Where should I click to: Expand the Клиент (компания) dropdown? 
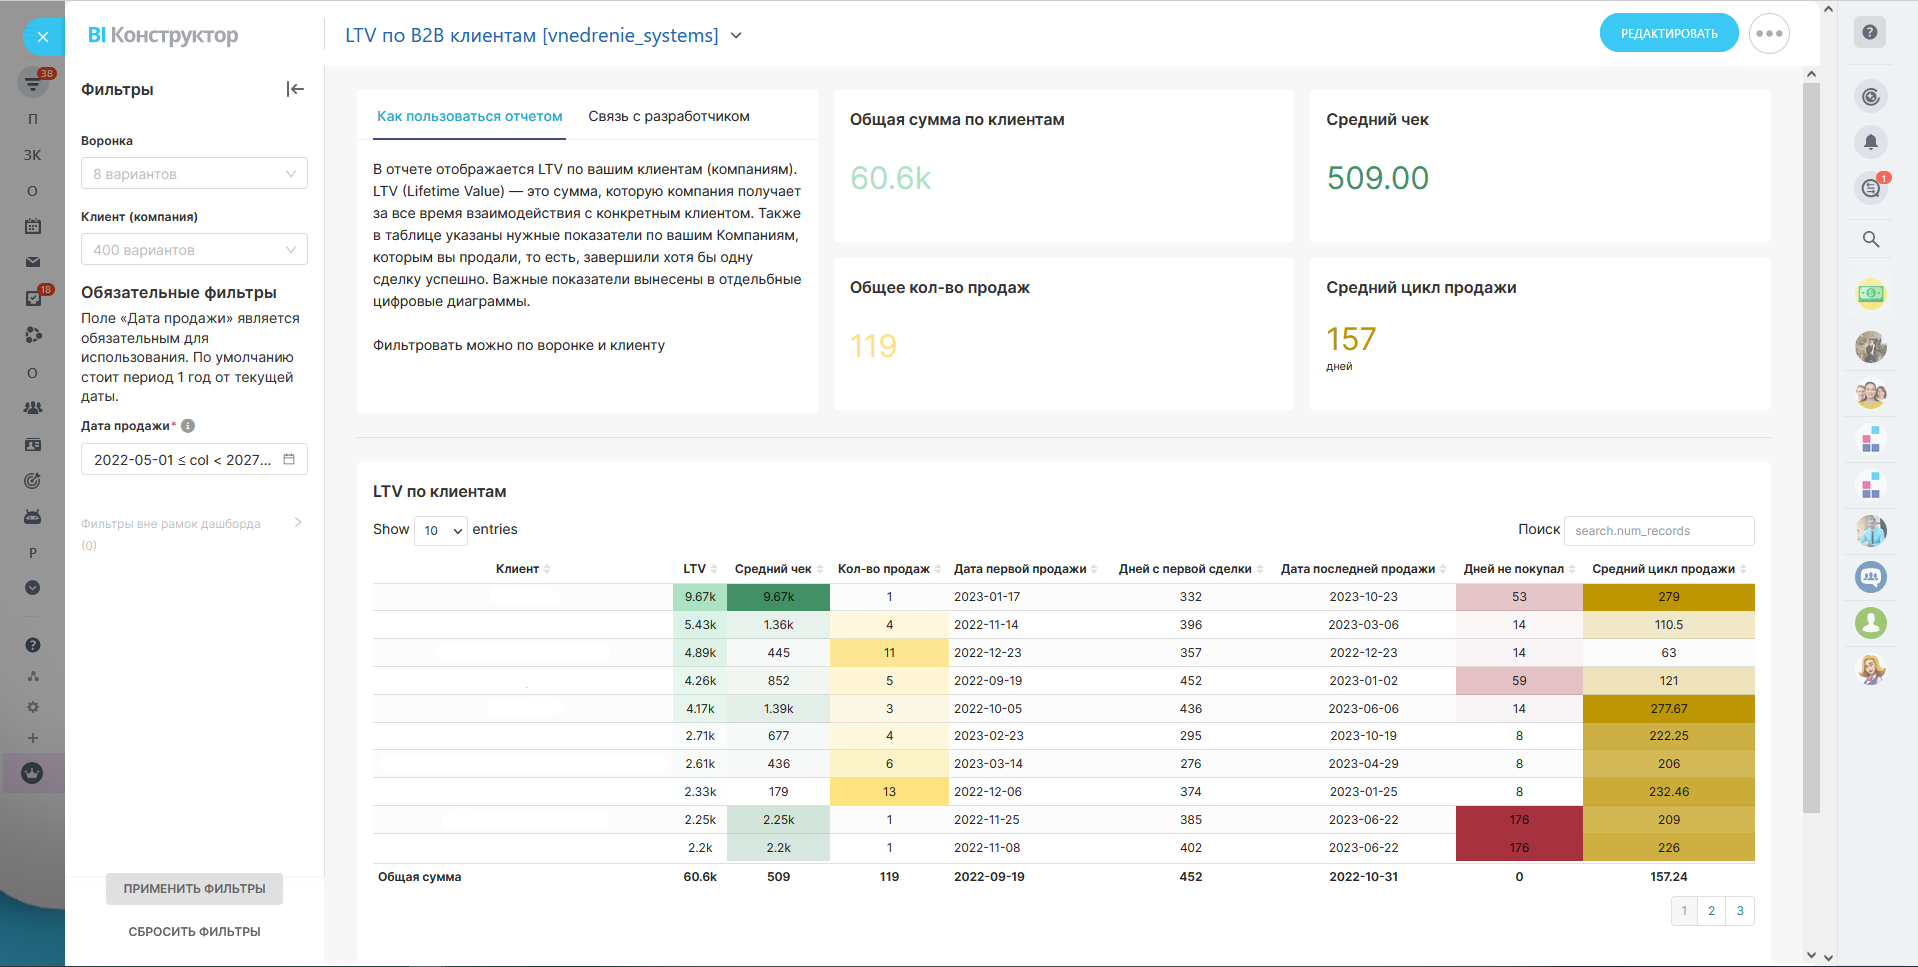(194, 249)
